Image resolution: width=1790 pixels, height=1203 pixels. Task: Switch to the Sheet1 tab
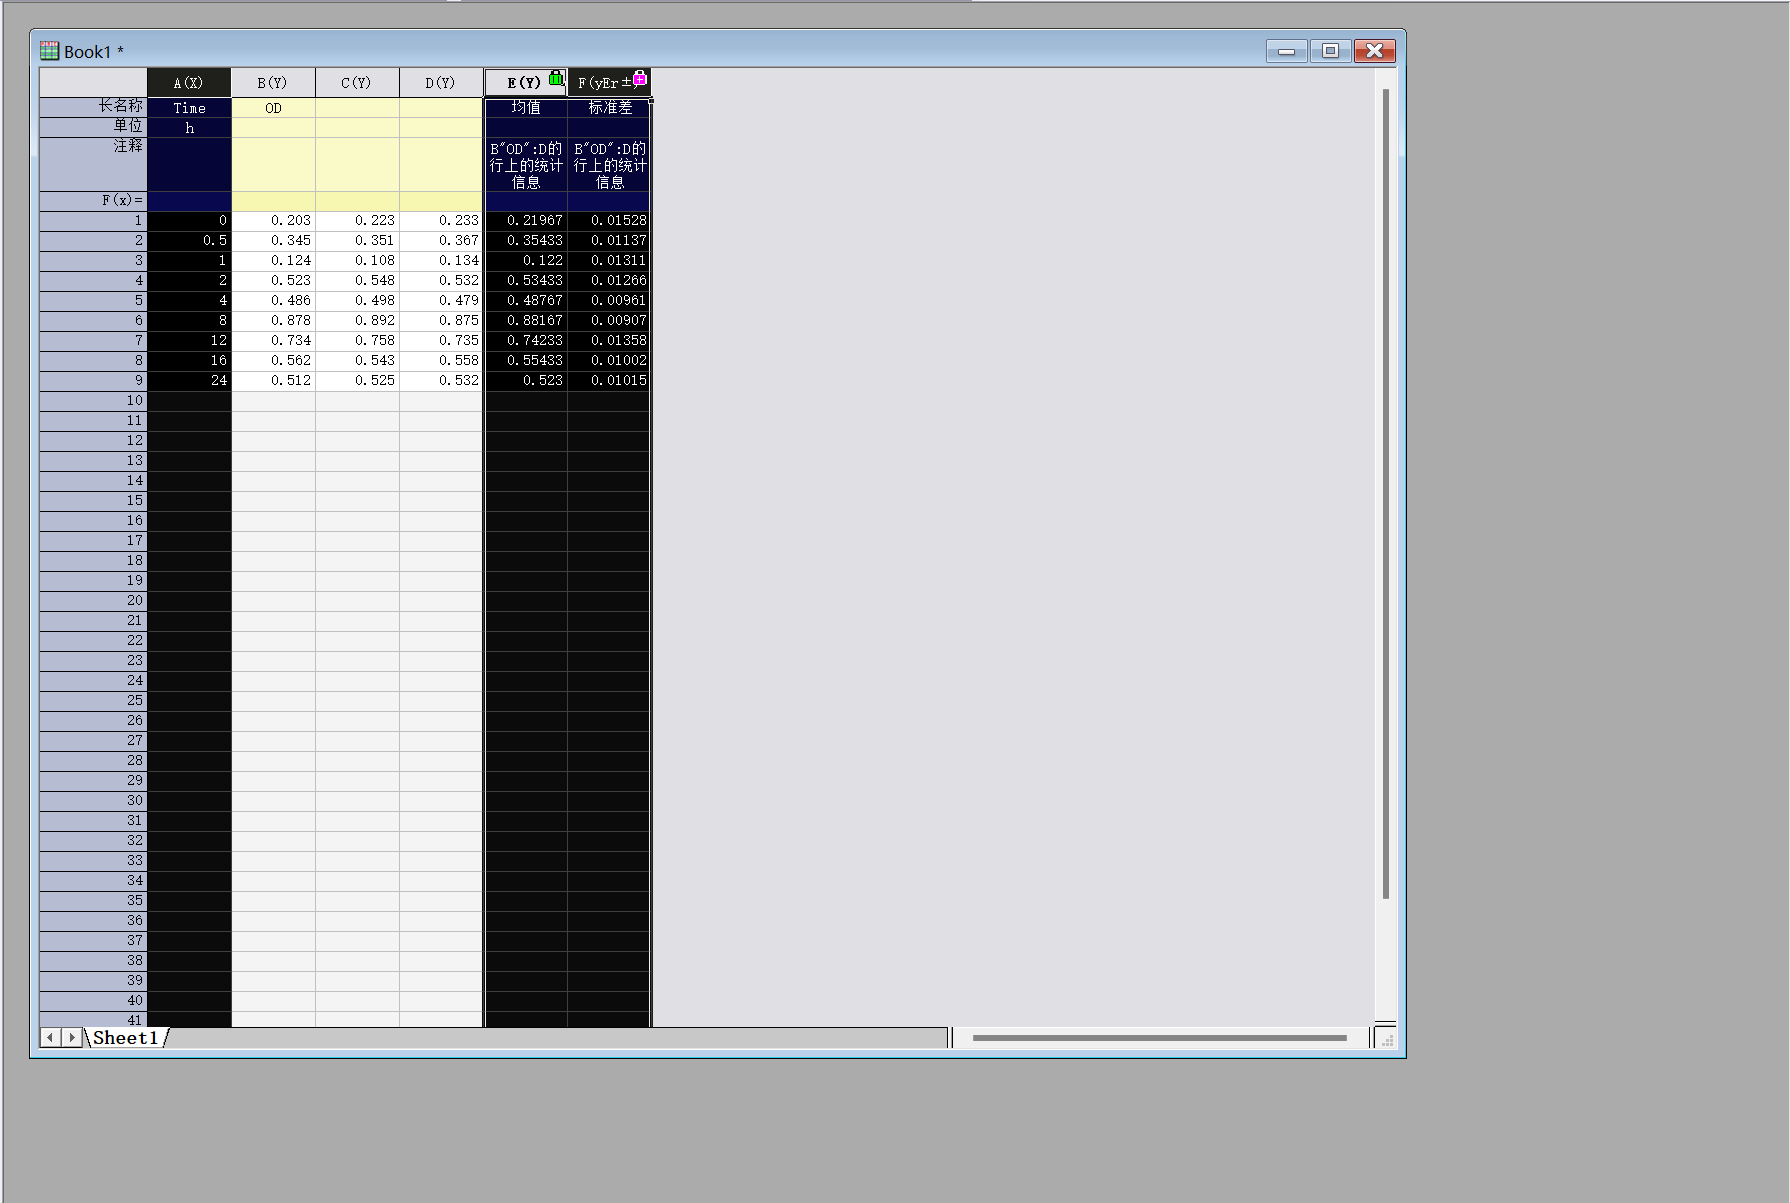[126, 1038]
